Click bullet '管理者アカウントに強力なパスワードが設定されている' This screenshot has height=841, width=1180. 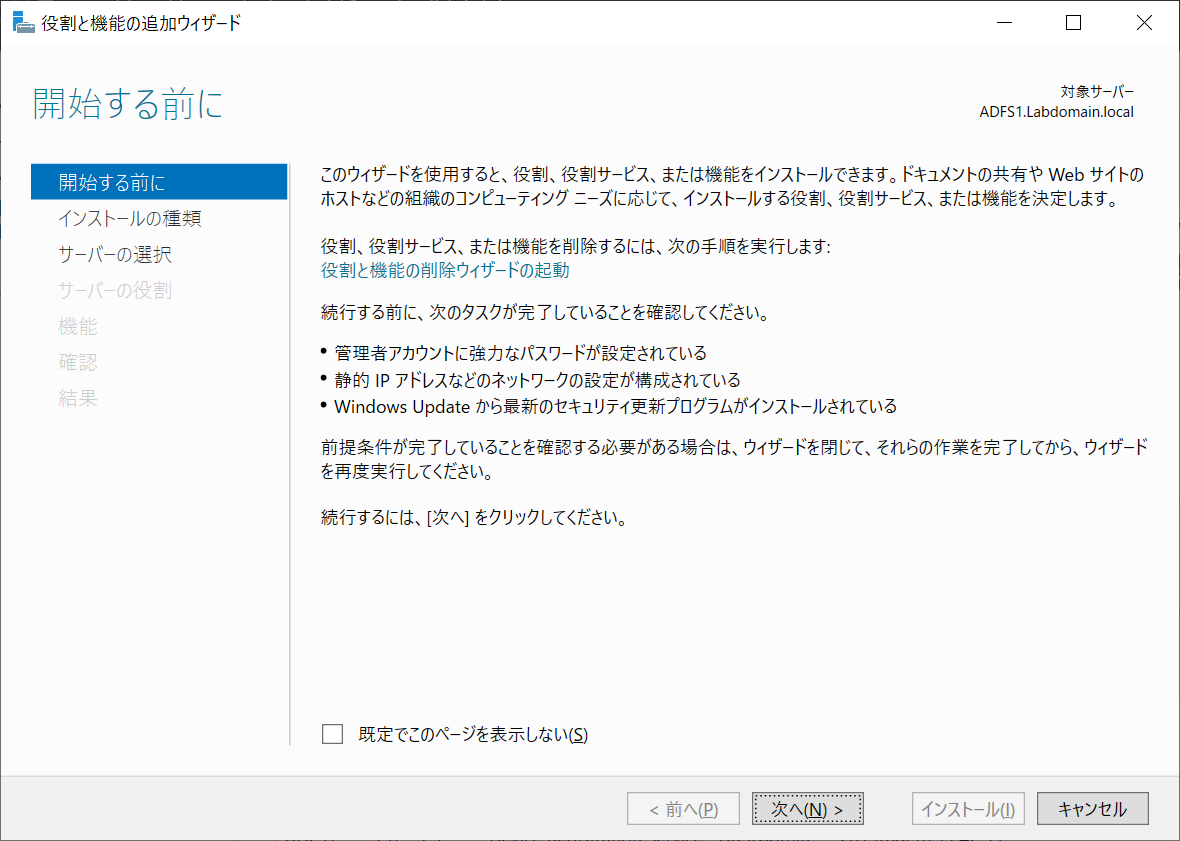(520, 353)
